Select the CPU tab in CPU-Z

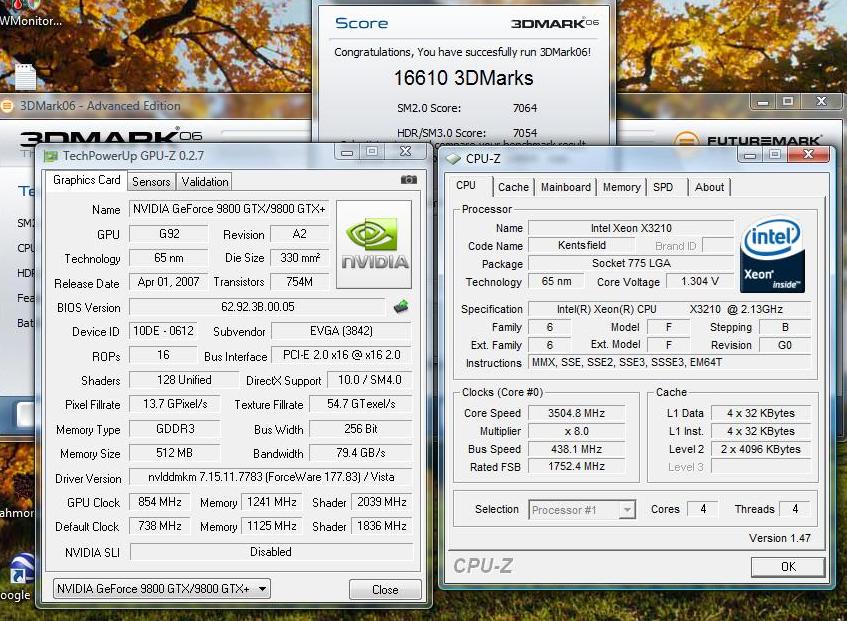[466, 186]
